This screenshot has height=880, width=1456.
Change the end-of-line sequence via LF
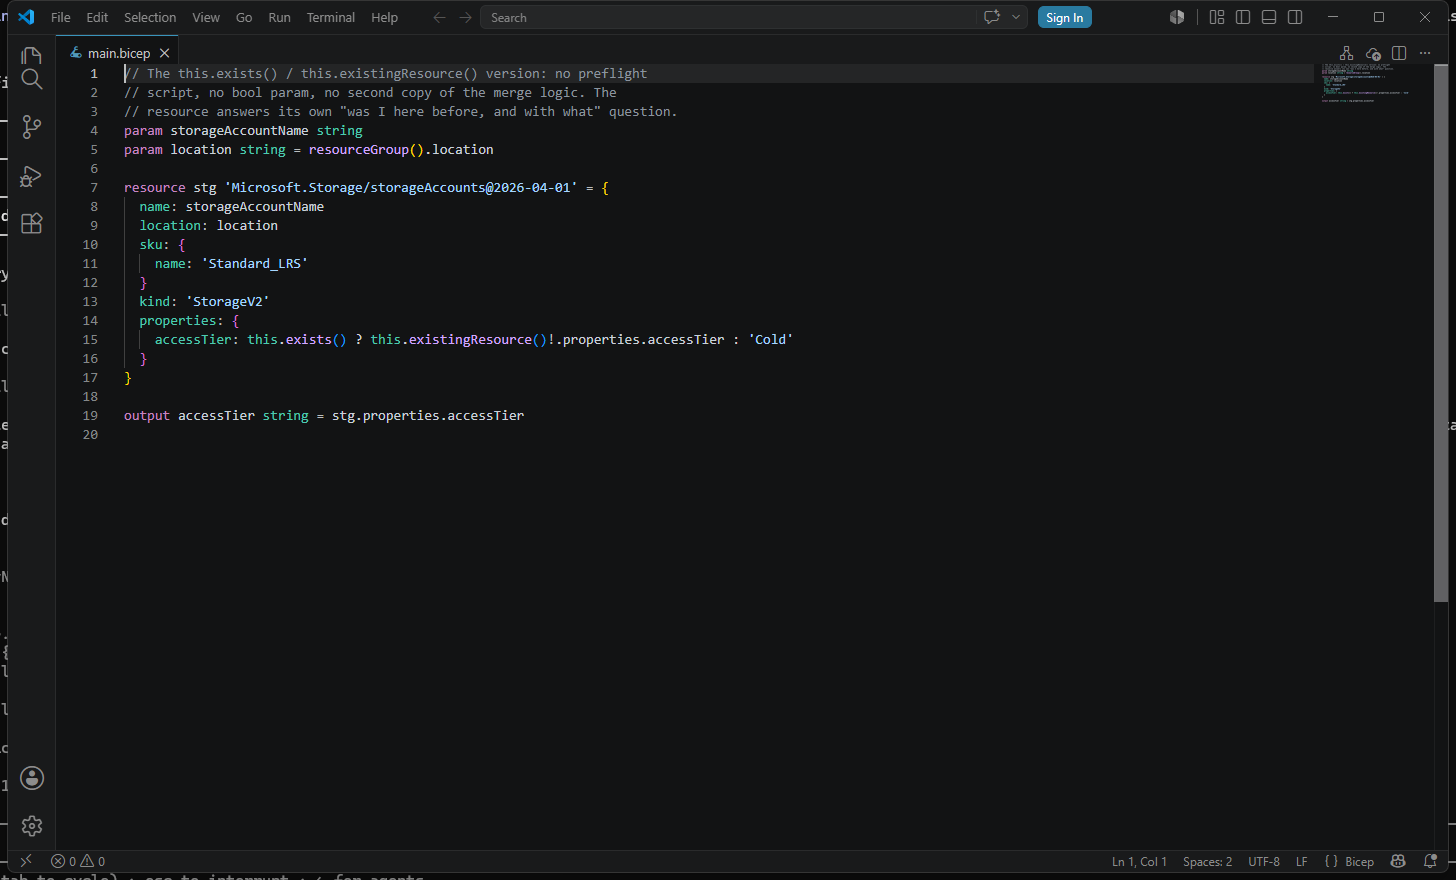point(1301,861)
